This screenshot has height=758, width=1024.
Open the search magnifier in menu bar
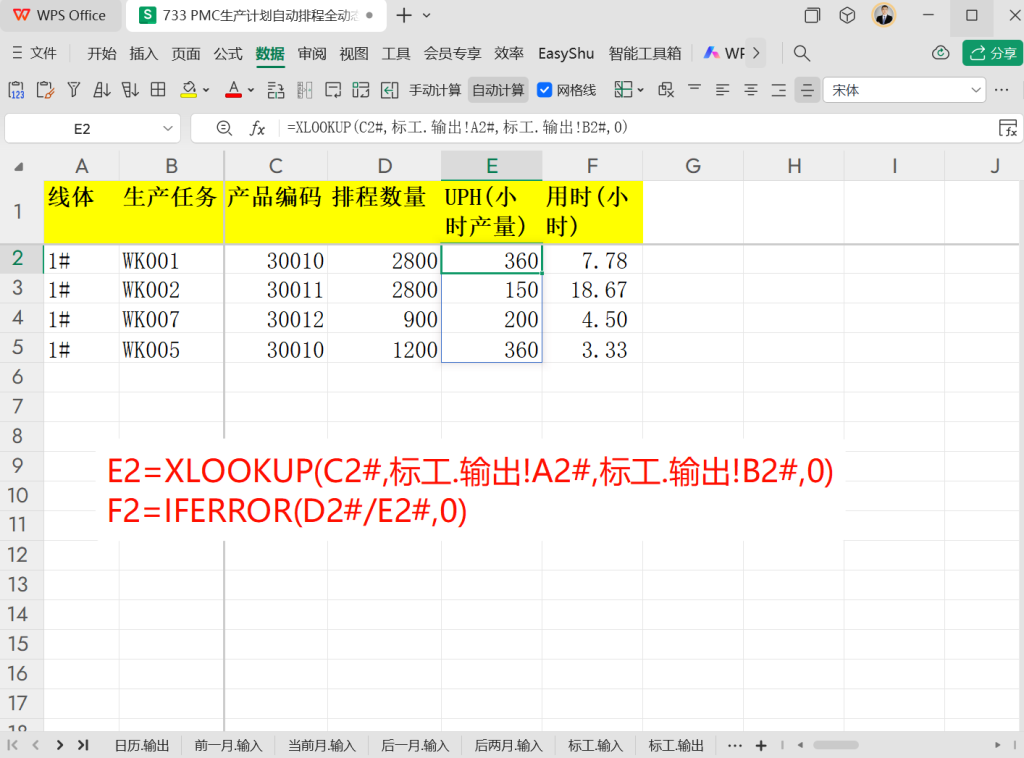802,54
